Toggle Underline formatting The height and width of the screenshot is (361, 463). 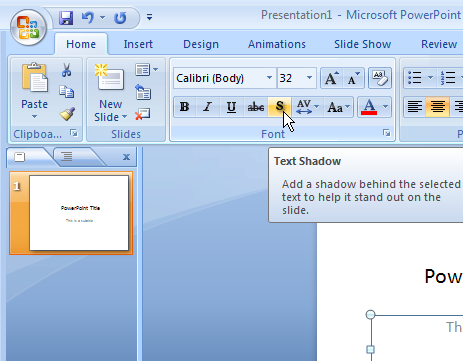pos(231,107)
